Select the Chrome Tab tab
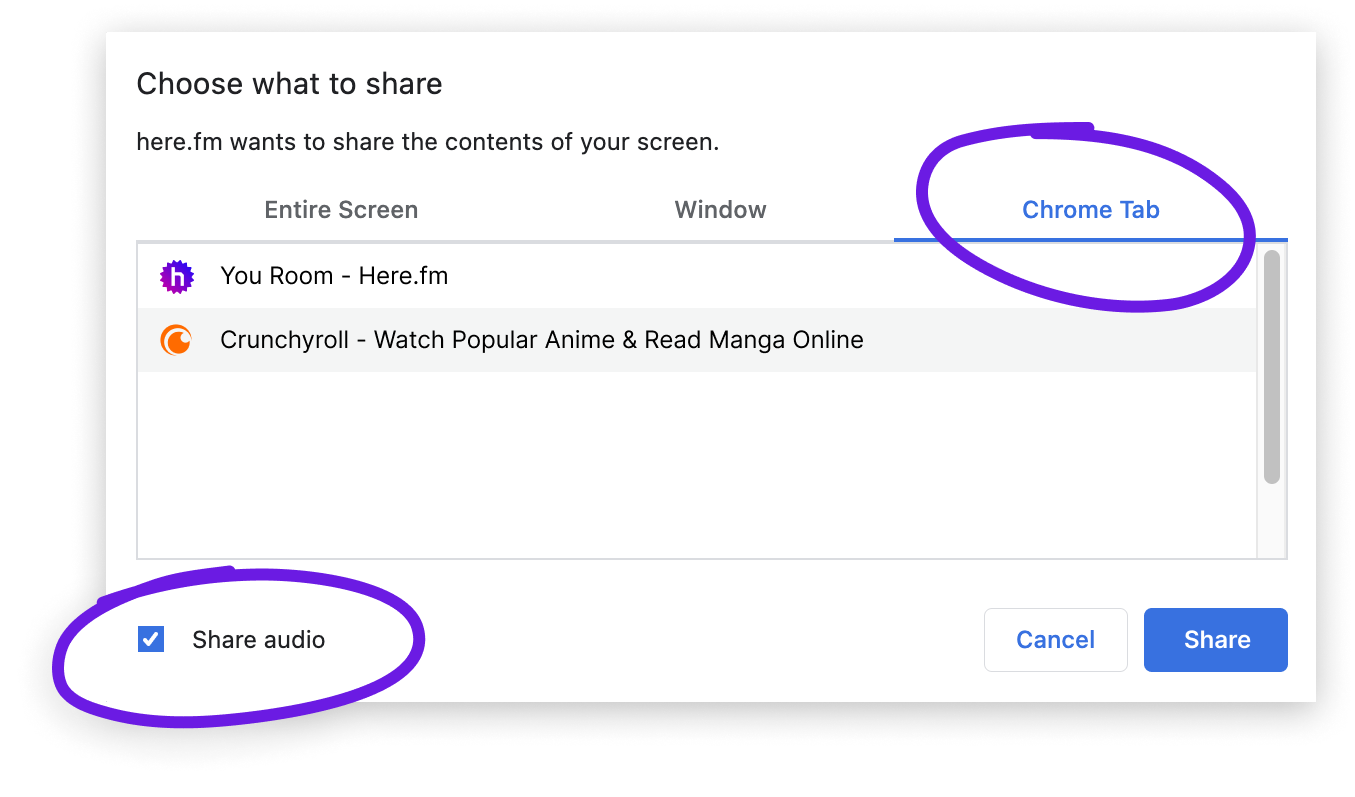Viewport: 1355px width, 797px height. pyautogui.click(x=1090, y=210)
